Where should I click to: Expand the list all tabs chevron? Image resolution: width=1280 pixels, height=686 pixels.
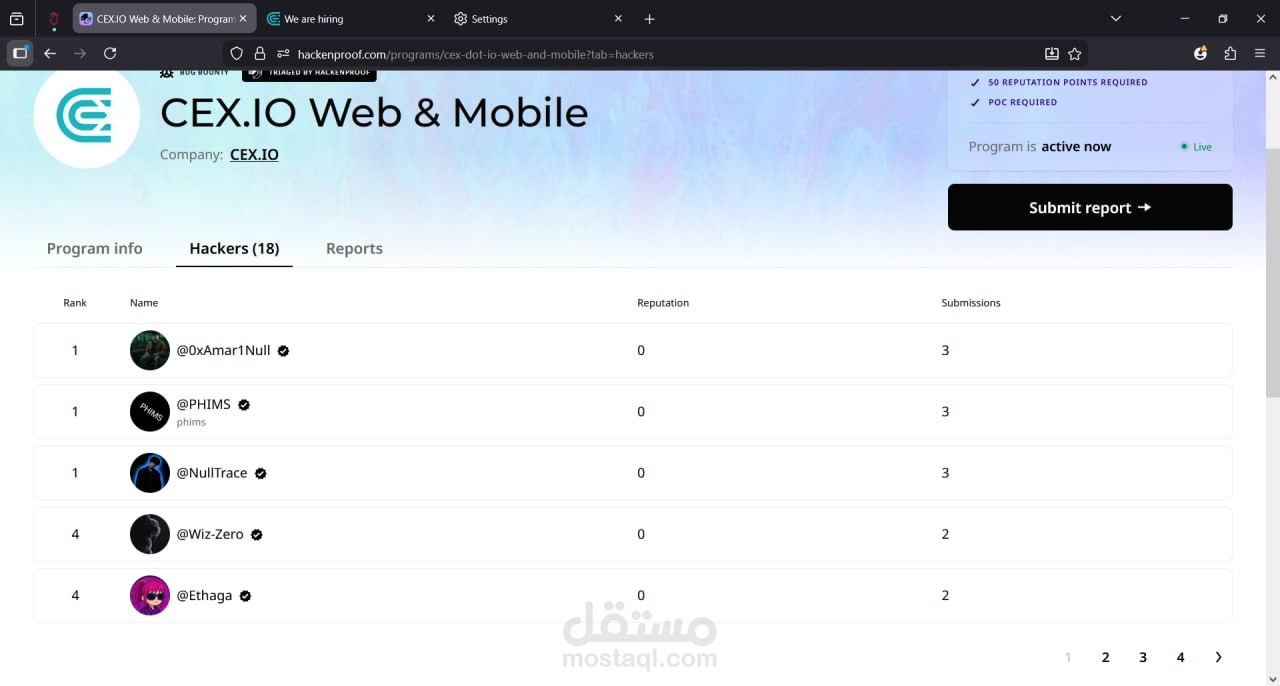point(1116,19)
